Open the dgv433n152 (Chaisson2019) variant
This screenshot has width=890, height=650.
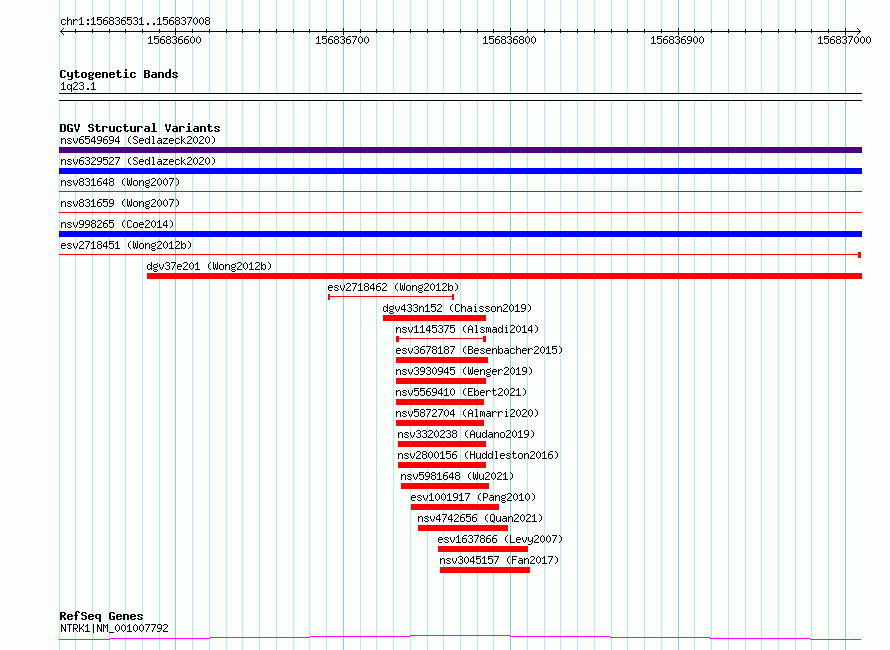click(457, 308)
